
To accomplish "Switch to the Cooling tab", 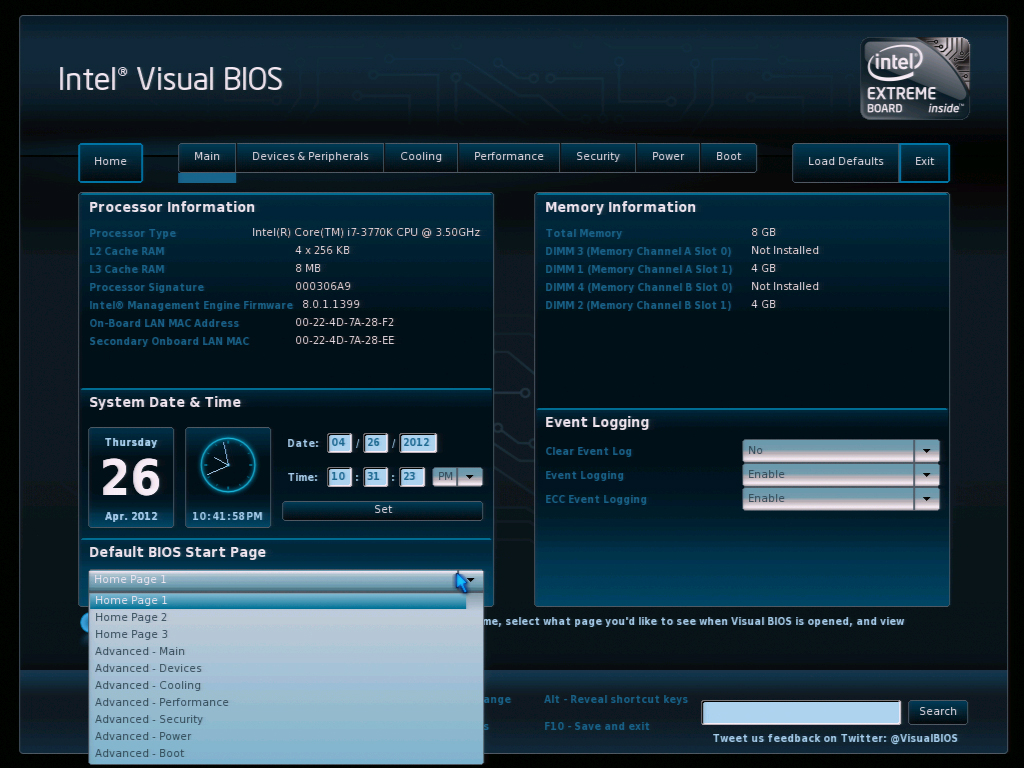I will point(420,156).
